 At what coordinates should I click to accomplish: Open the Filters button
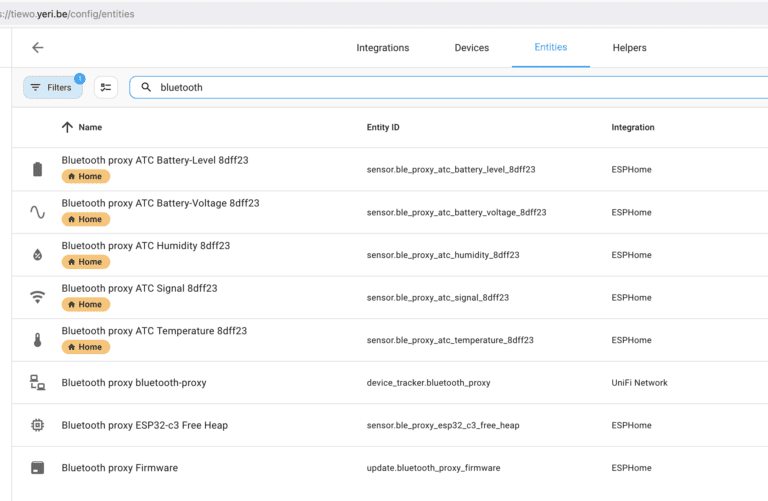[x=52, y=88]
